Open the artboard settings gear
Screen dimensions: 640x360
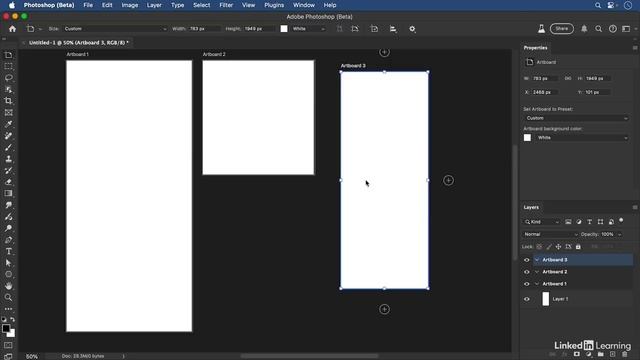coord(412,29)
